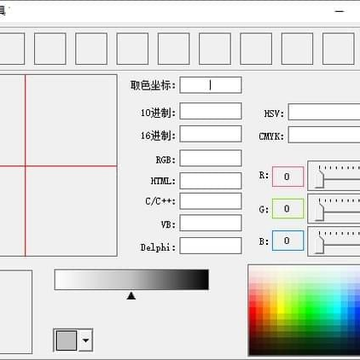Click the RGB output field
Viewport: 360px width, 360px height.
point(210,158)
